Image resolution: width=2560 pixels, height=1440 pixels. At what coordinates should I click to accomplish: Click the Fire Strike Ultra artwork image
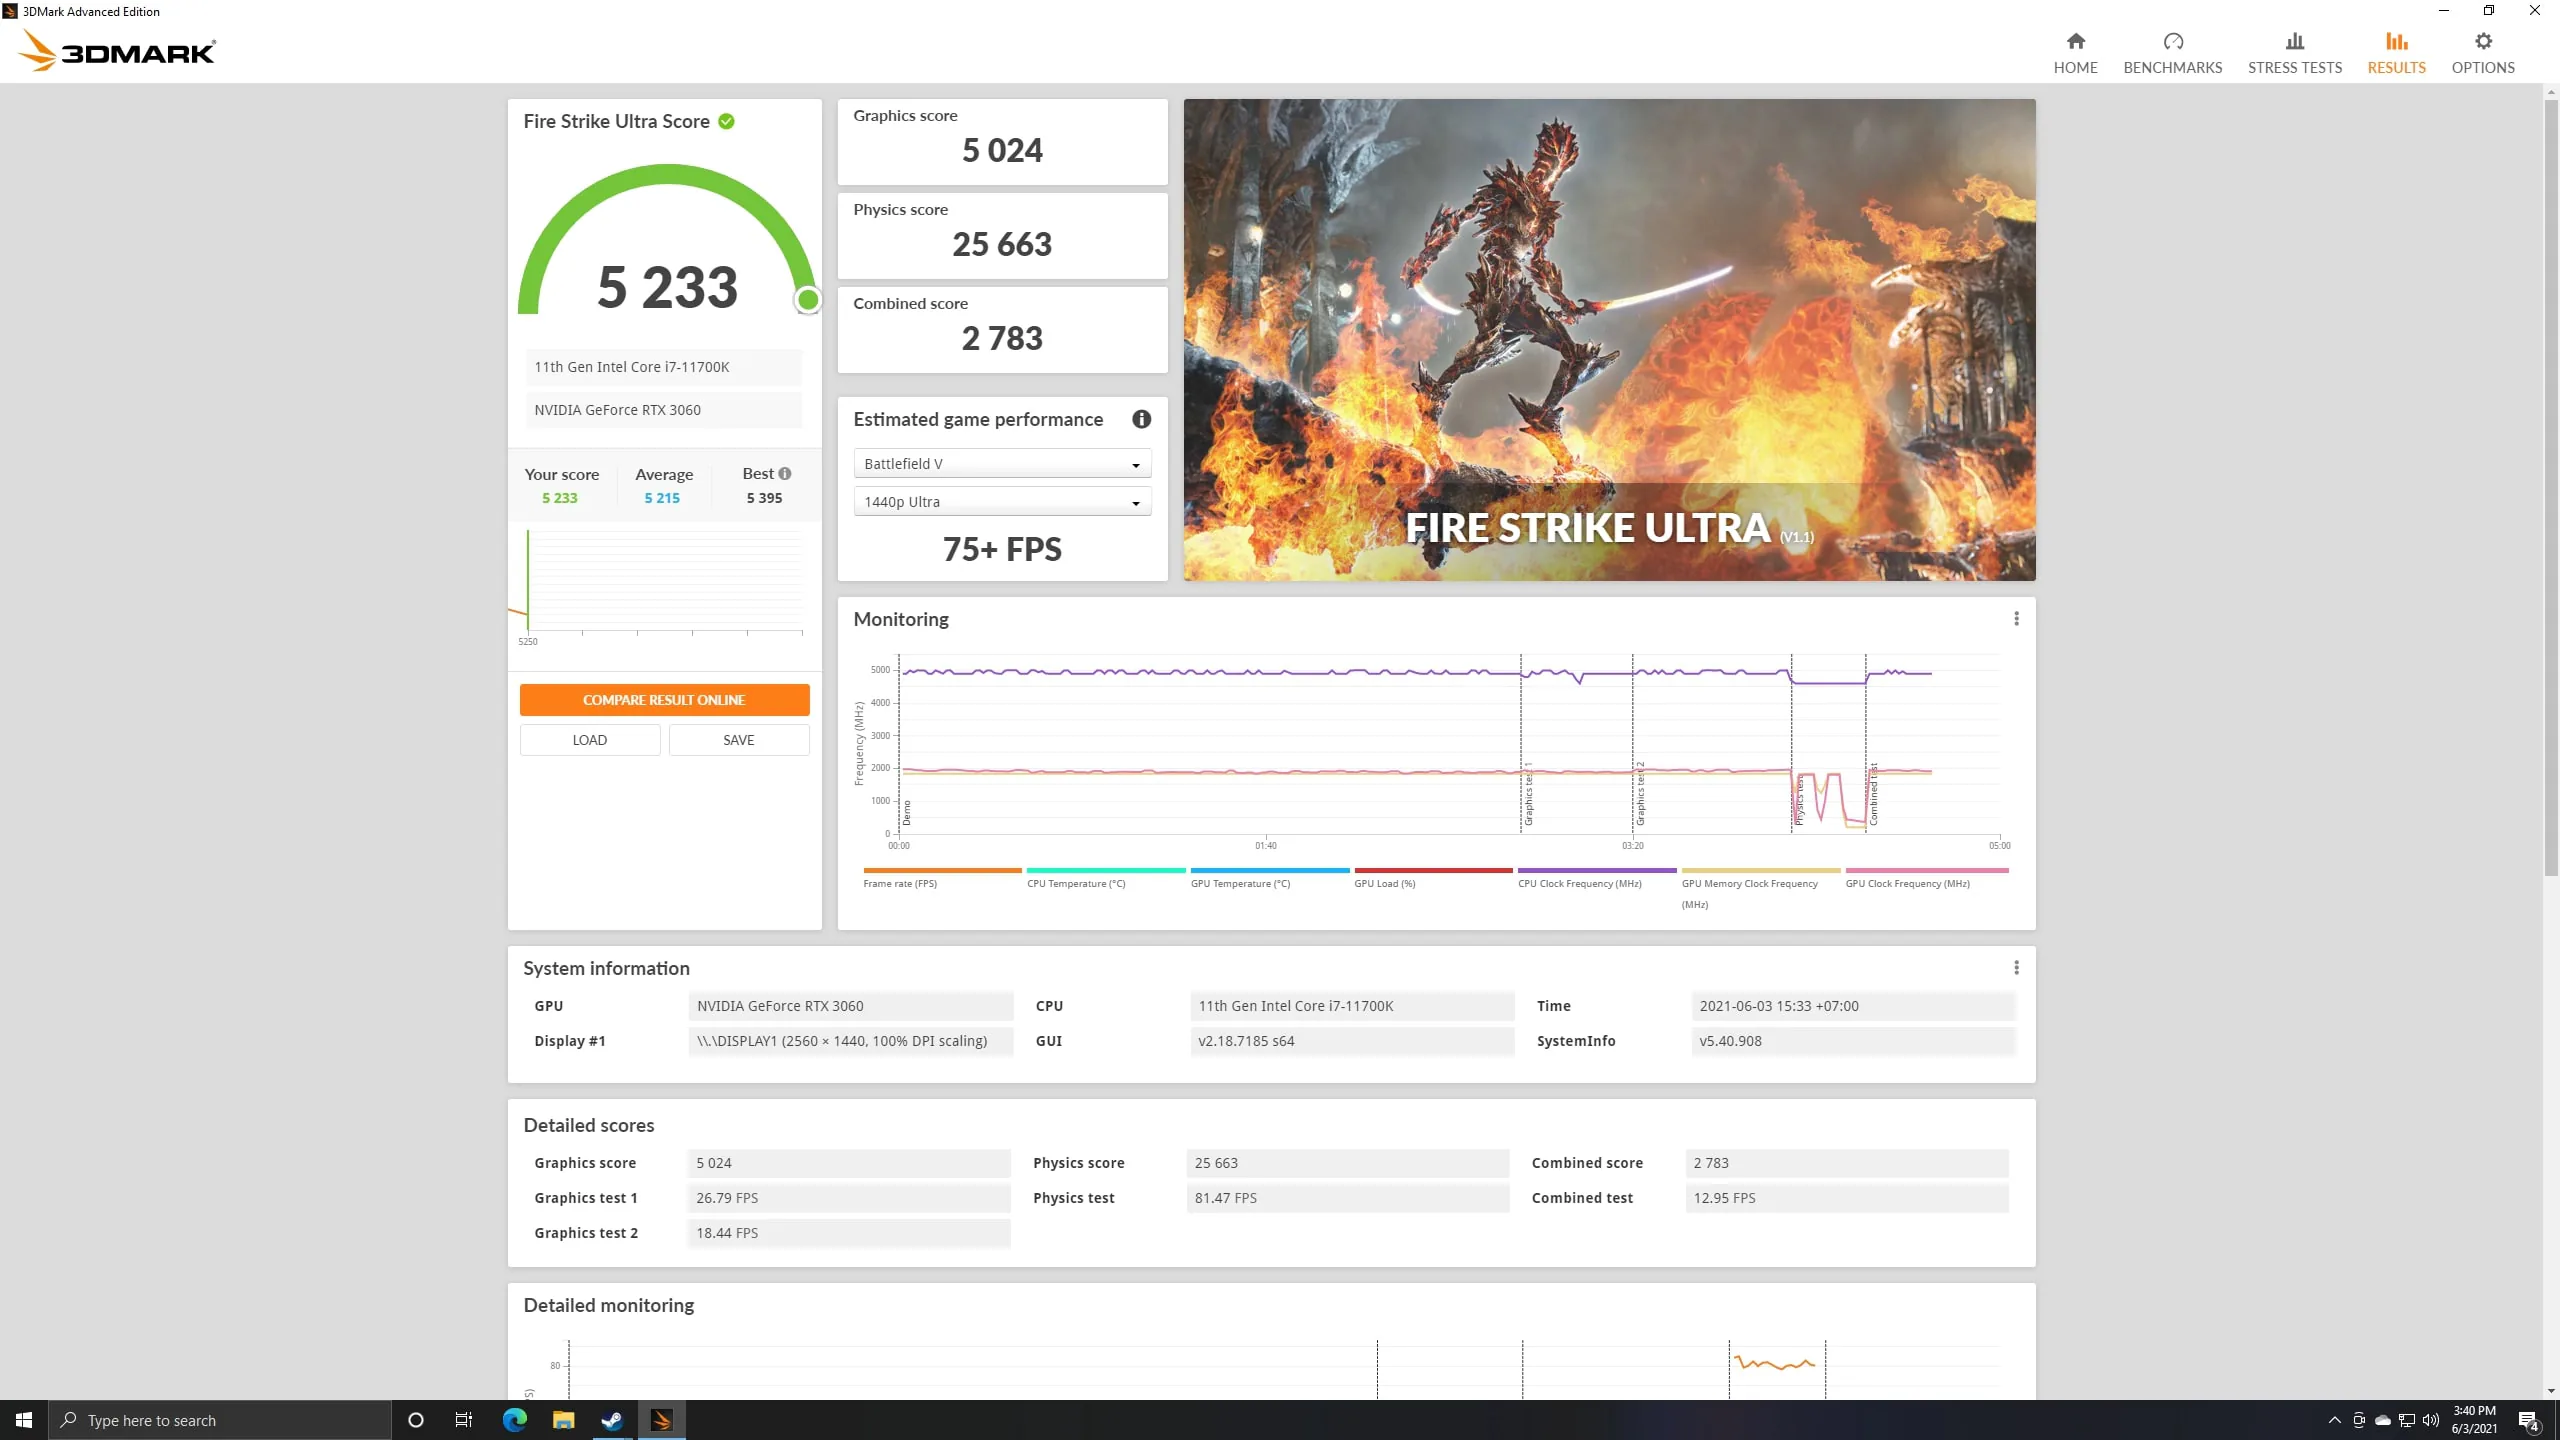[x=1609, y=340]
